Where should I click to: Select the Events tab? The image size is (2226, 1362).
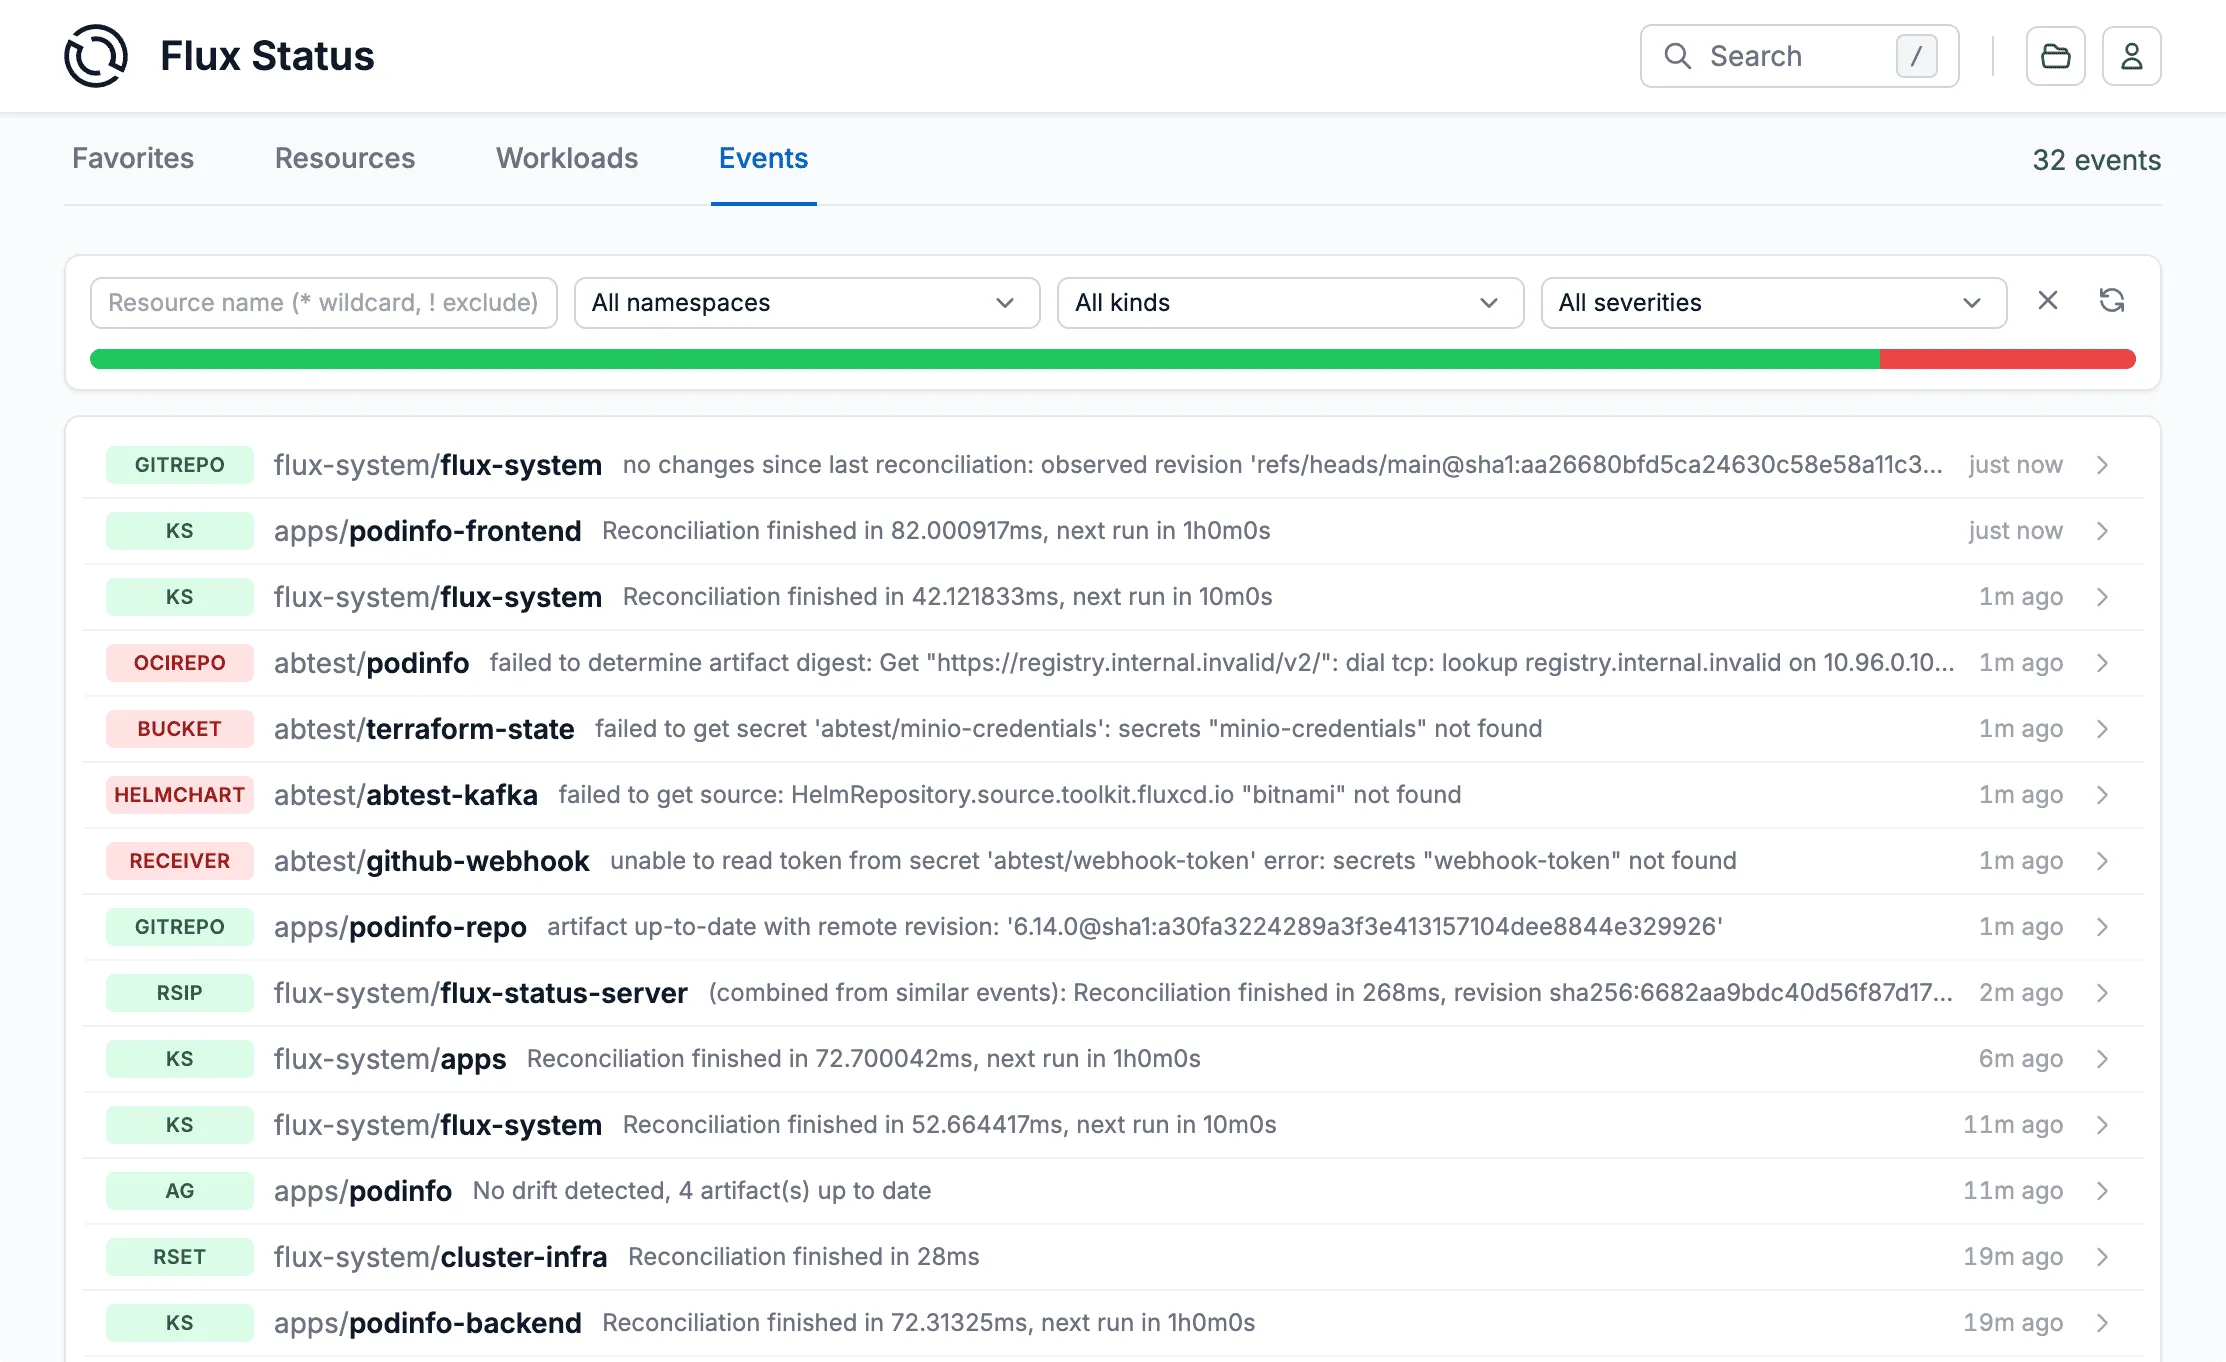tap(763, 158)
